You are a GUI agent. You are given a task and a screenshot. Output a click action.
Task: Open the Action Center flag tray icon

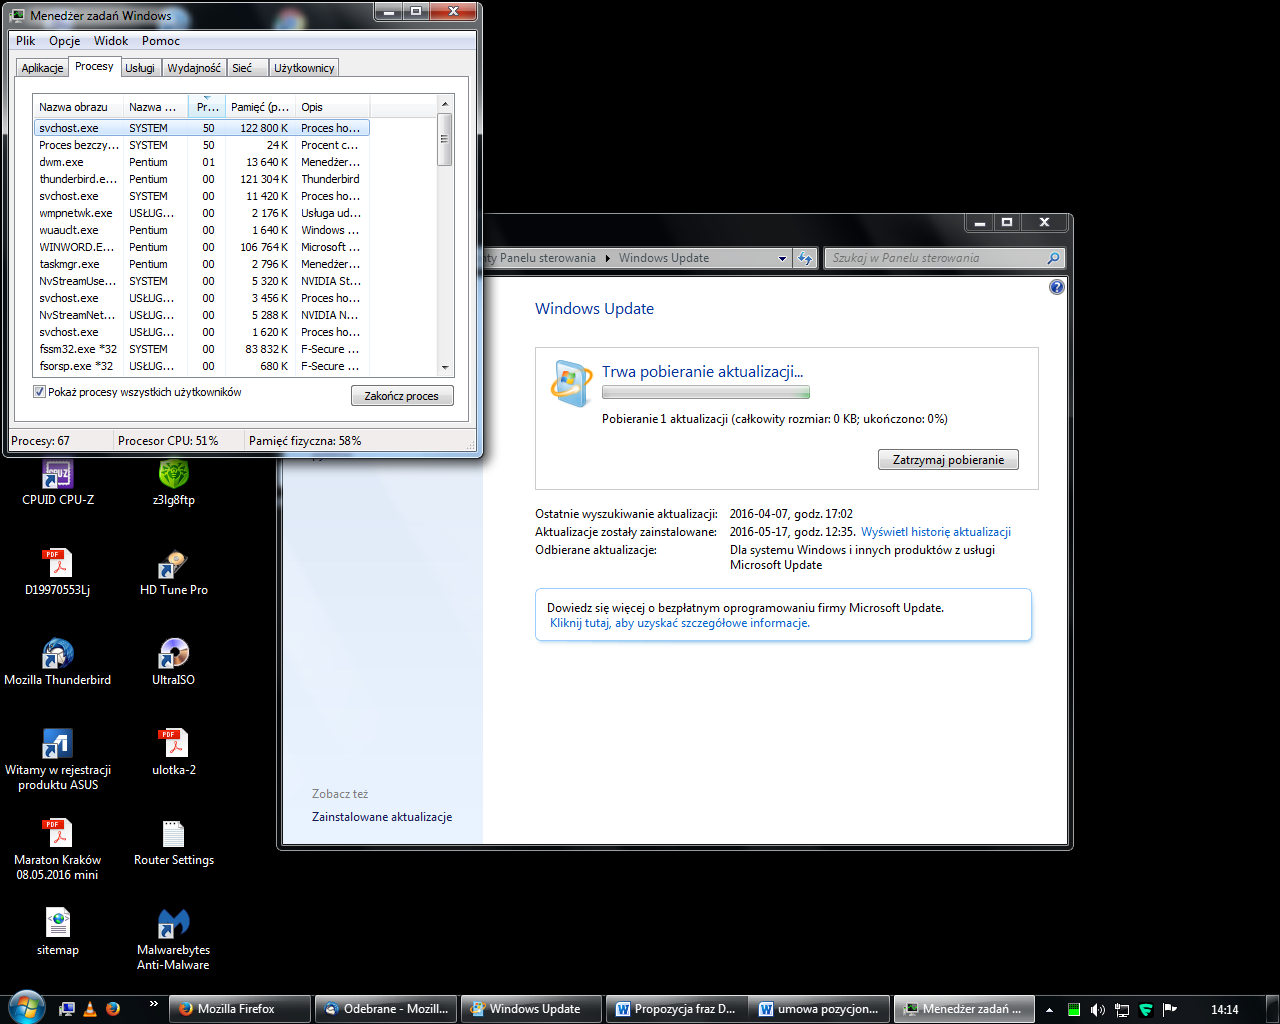tap(1170, 1009)
